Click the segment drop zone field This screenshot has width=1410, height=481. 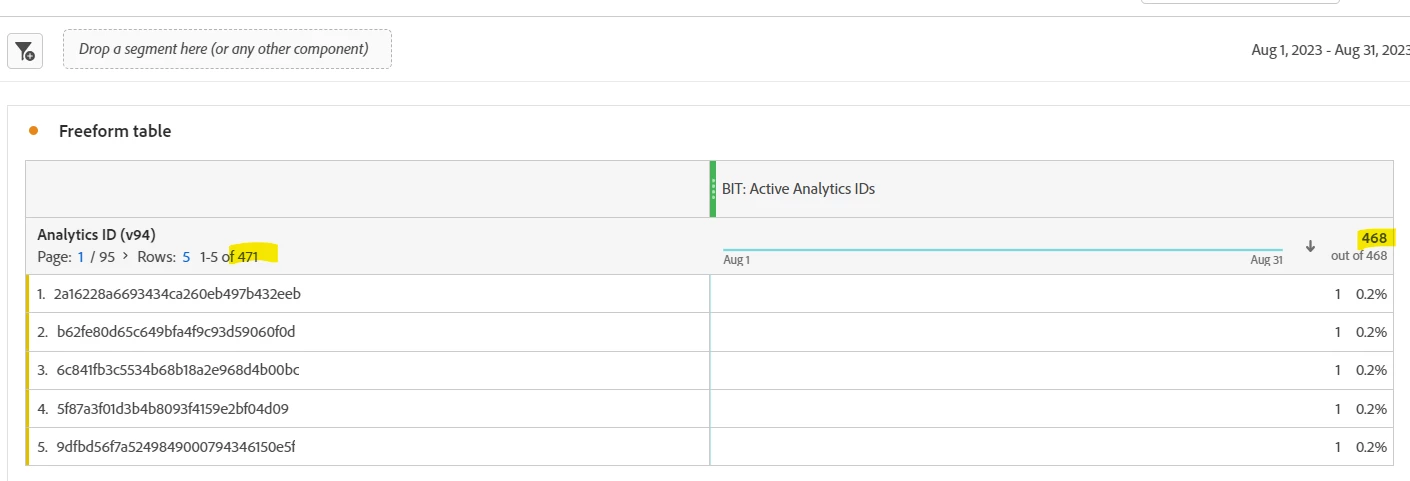point(227,49)
